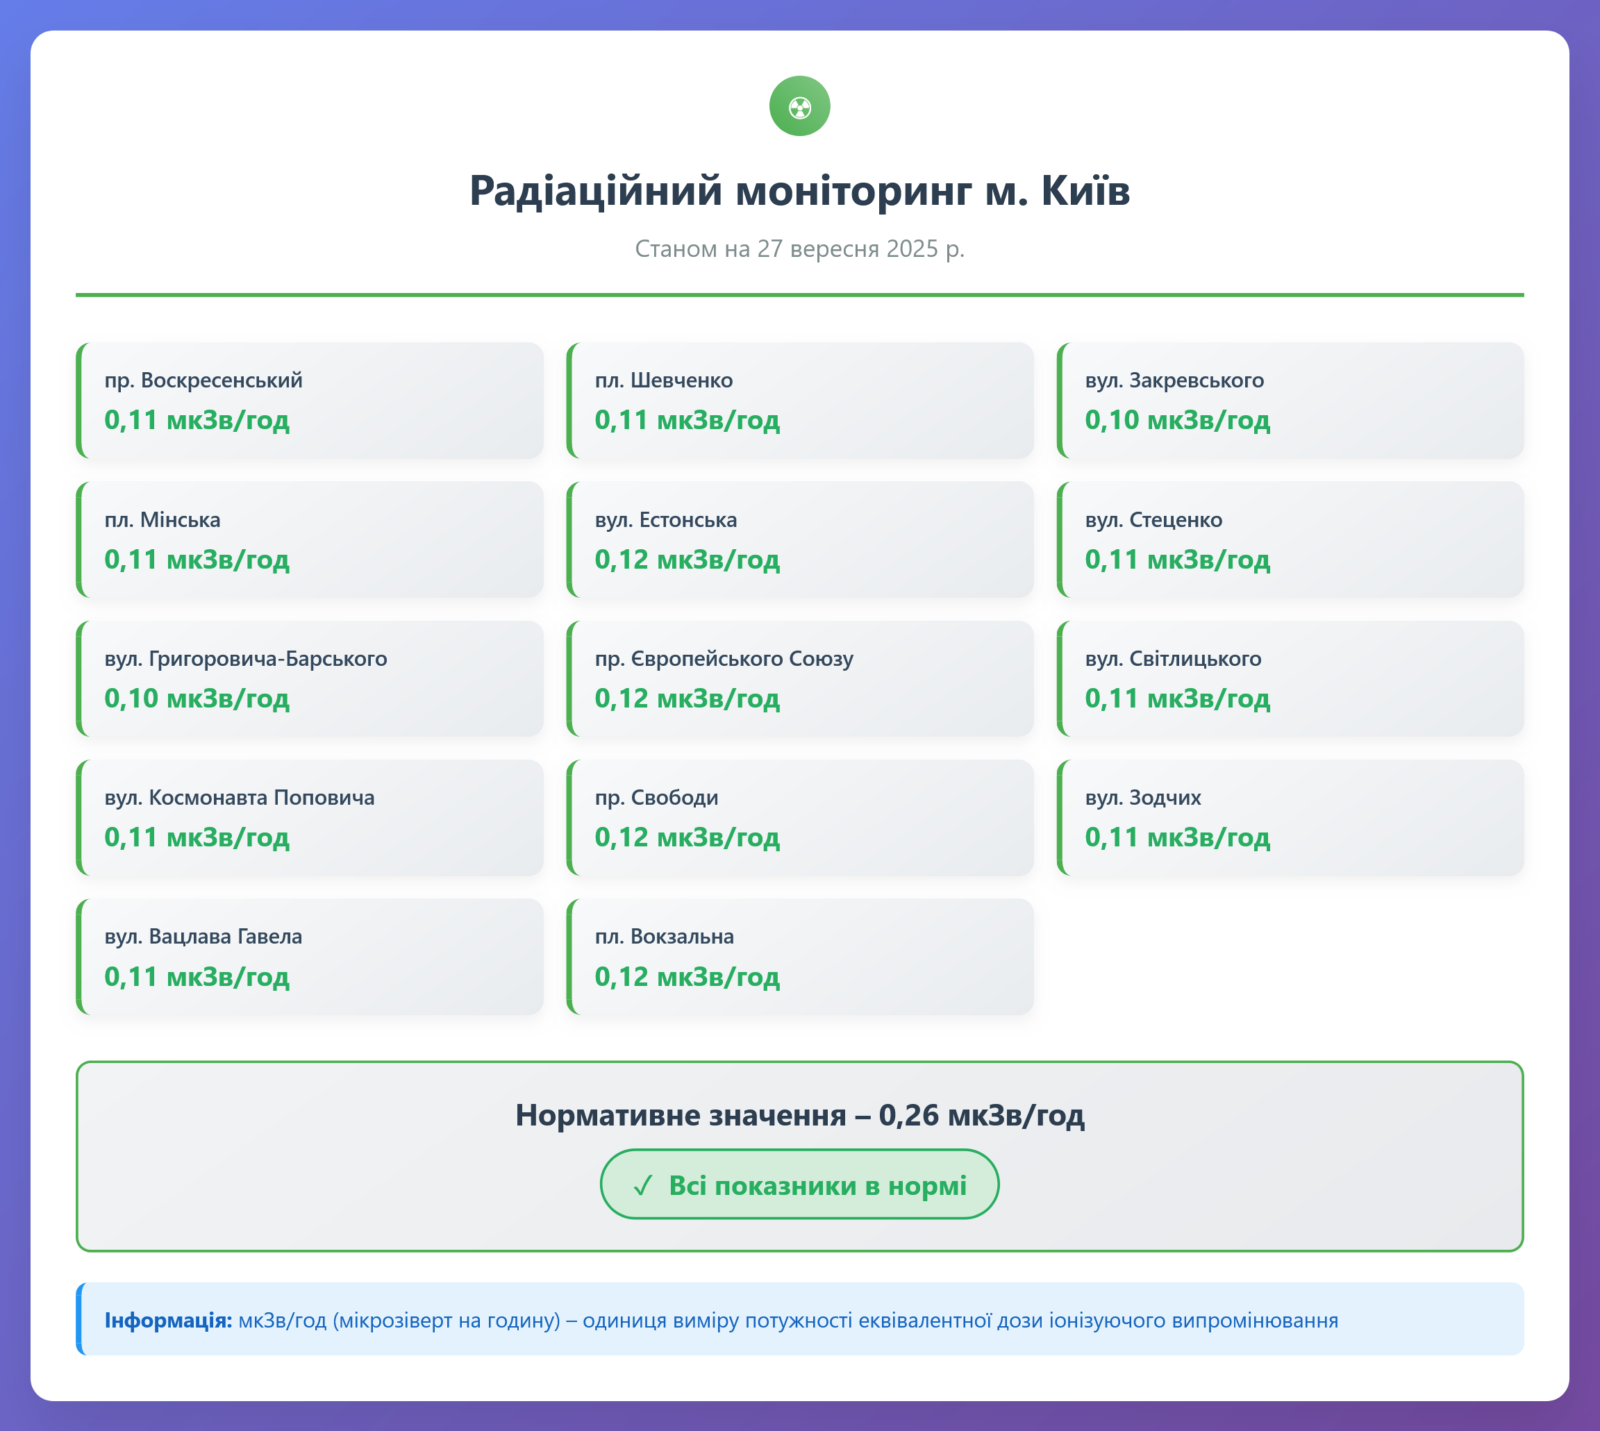Select the пр. Свободи reading card
Screen dimensions: 1600x1431
pos(800,818)
